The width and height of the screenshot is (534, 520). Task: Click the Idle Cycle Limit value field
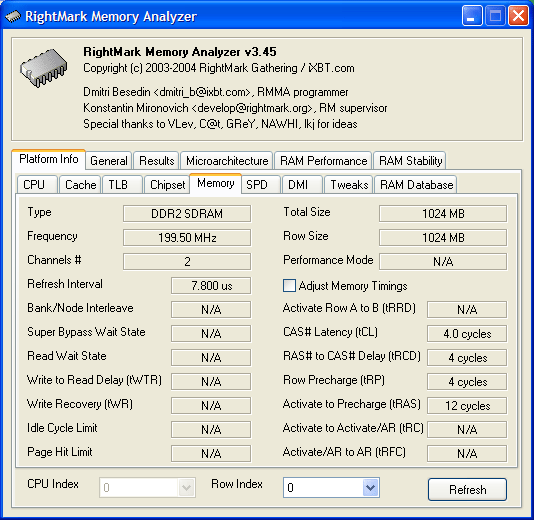[211, 429]
